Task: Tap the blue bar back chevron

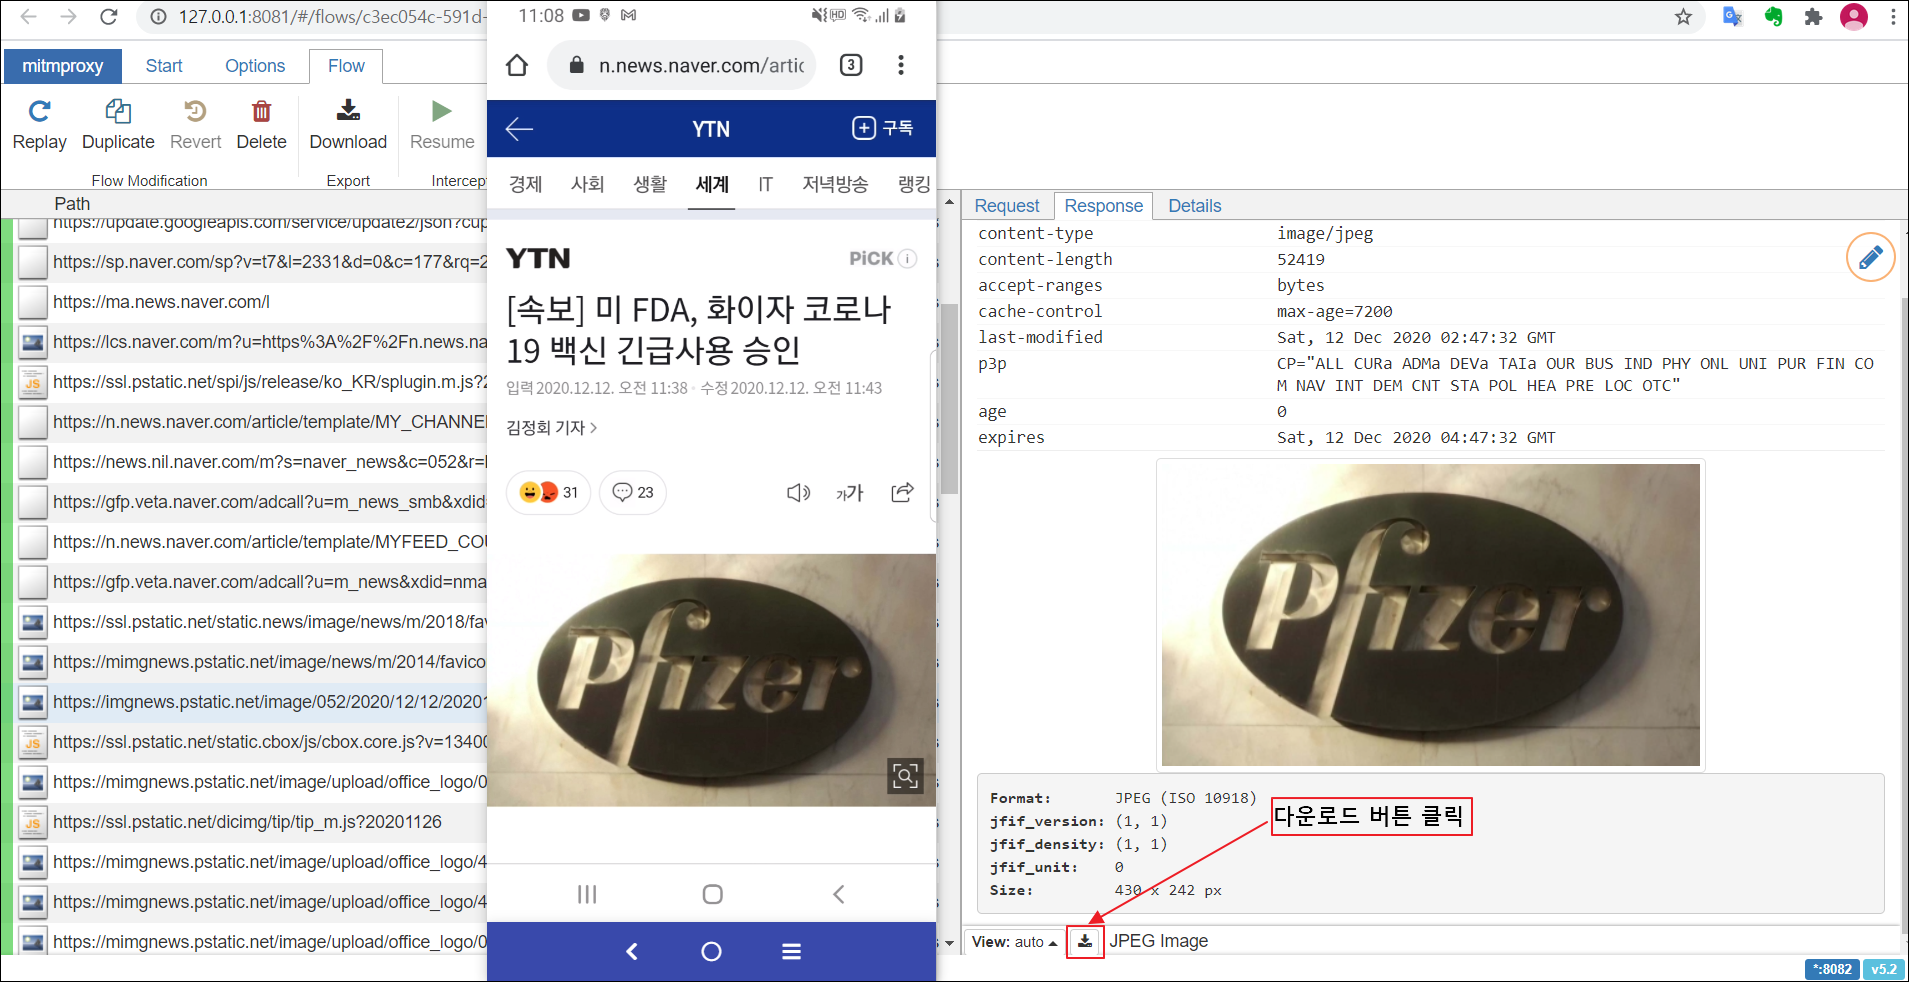Action: click(x=632, y=951)
